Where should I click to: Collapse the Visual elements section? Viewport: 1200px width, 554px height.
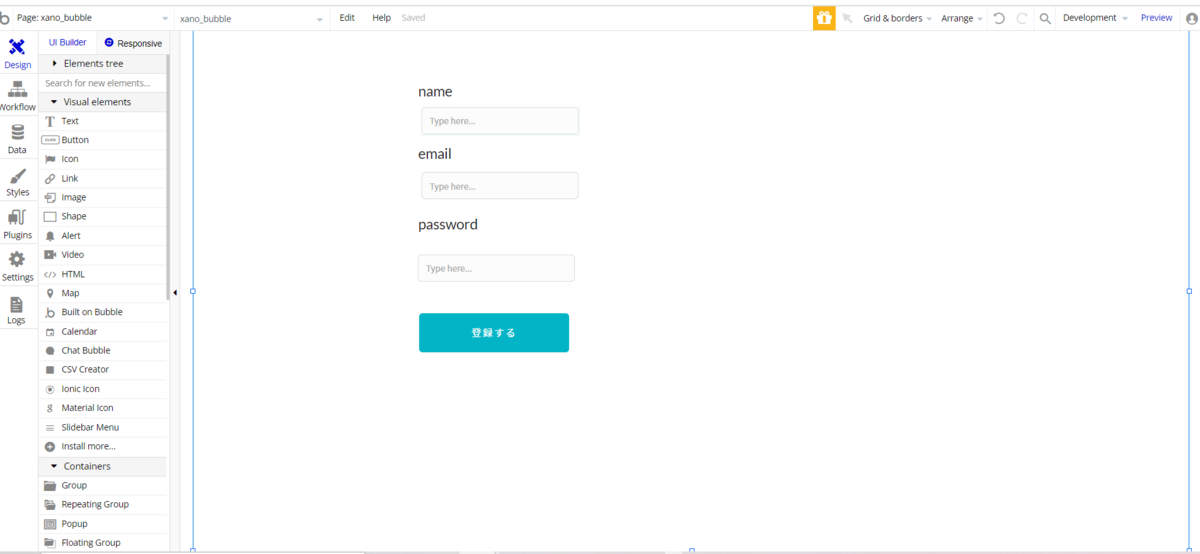click(x=103, y=102)
